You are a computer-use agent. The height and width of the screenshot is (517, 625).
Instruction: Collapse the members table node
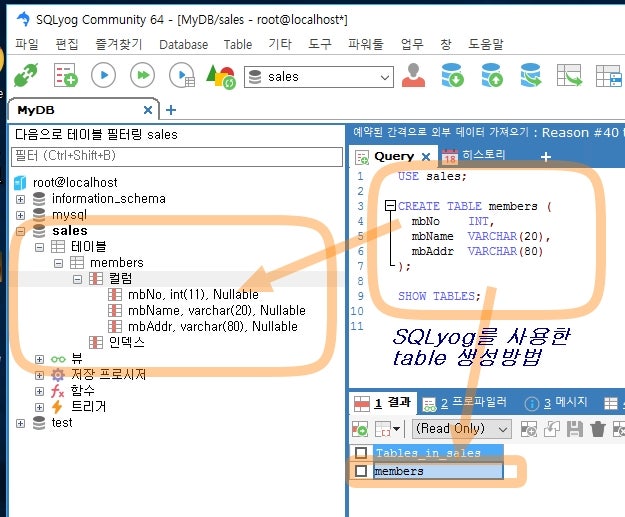coord(59,263)
